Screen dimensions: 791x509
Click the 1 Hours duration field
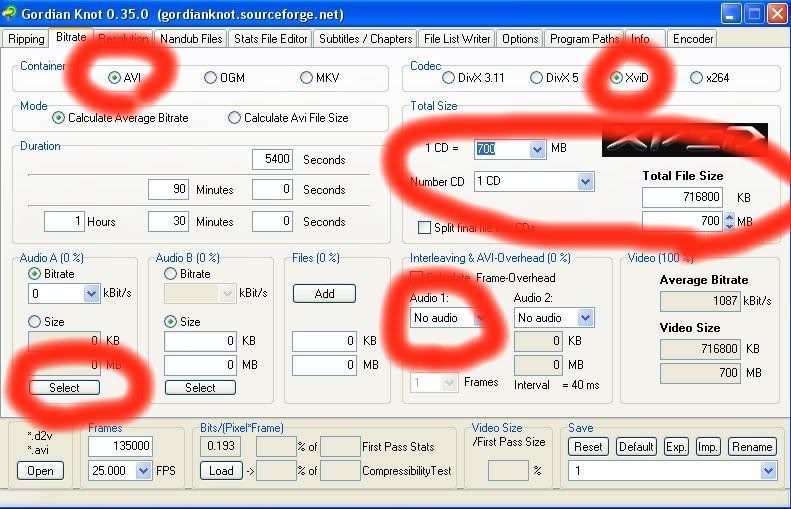point(64,221)
